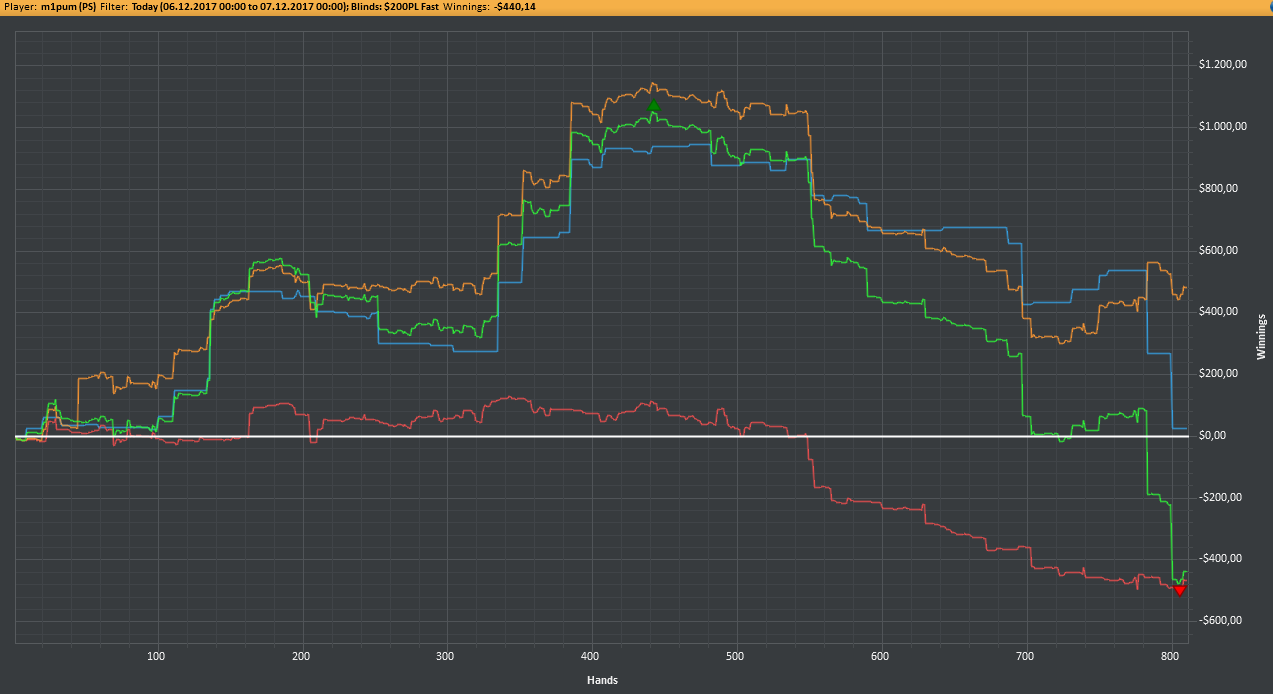Screen dimensions: 1273x694
Task: Click the red low-point triangle marker
Action: 1180,590
